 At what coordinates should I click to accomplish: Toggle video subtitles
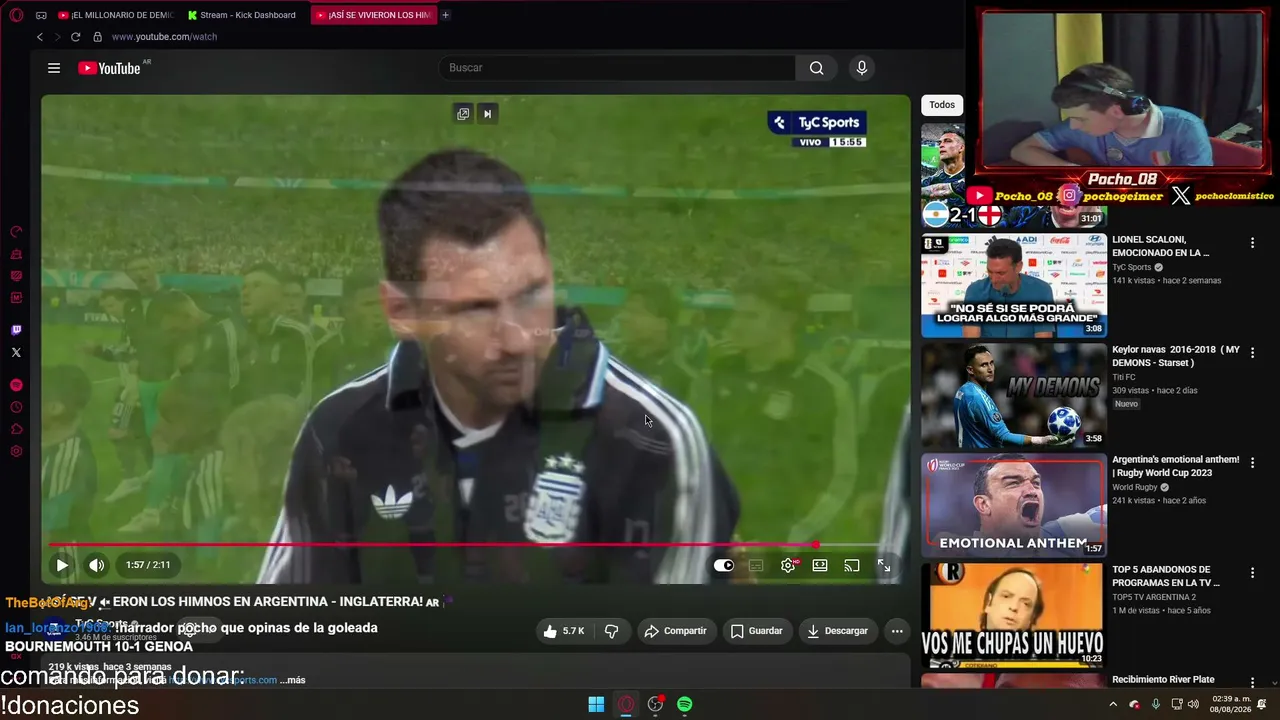coord(756,565)
